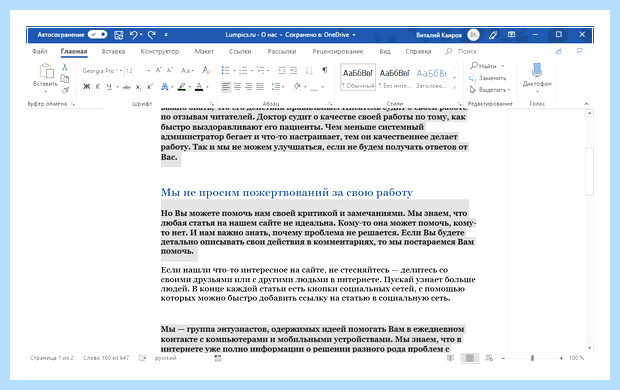Toggle superscript x² formatting
This screenshot has width=620, height=390.
(150, 87)
